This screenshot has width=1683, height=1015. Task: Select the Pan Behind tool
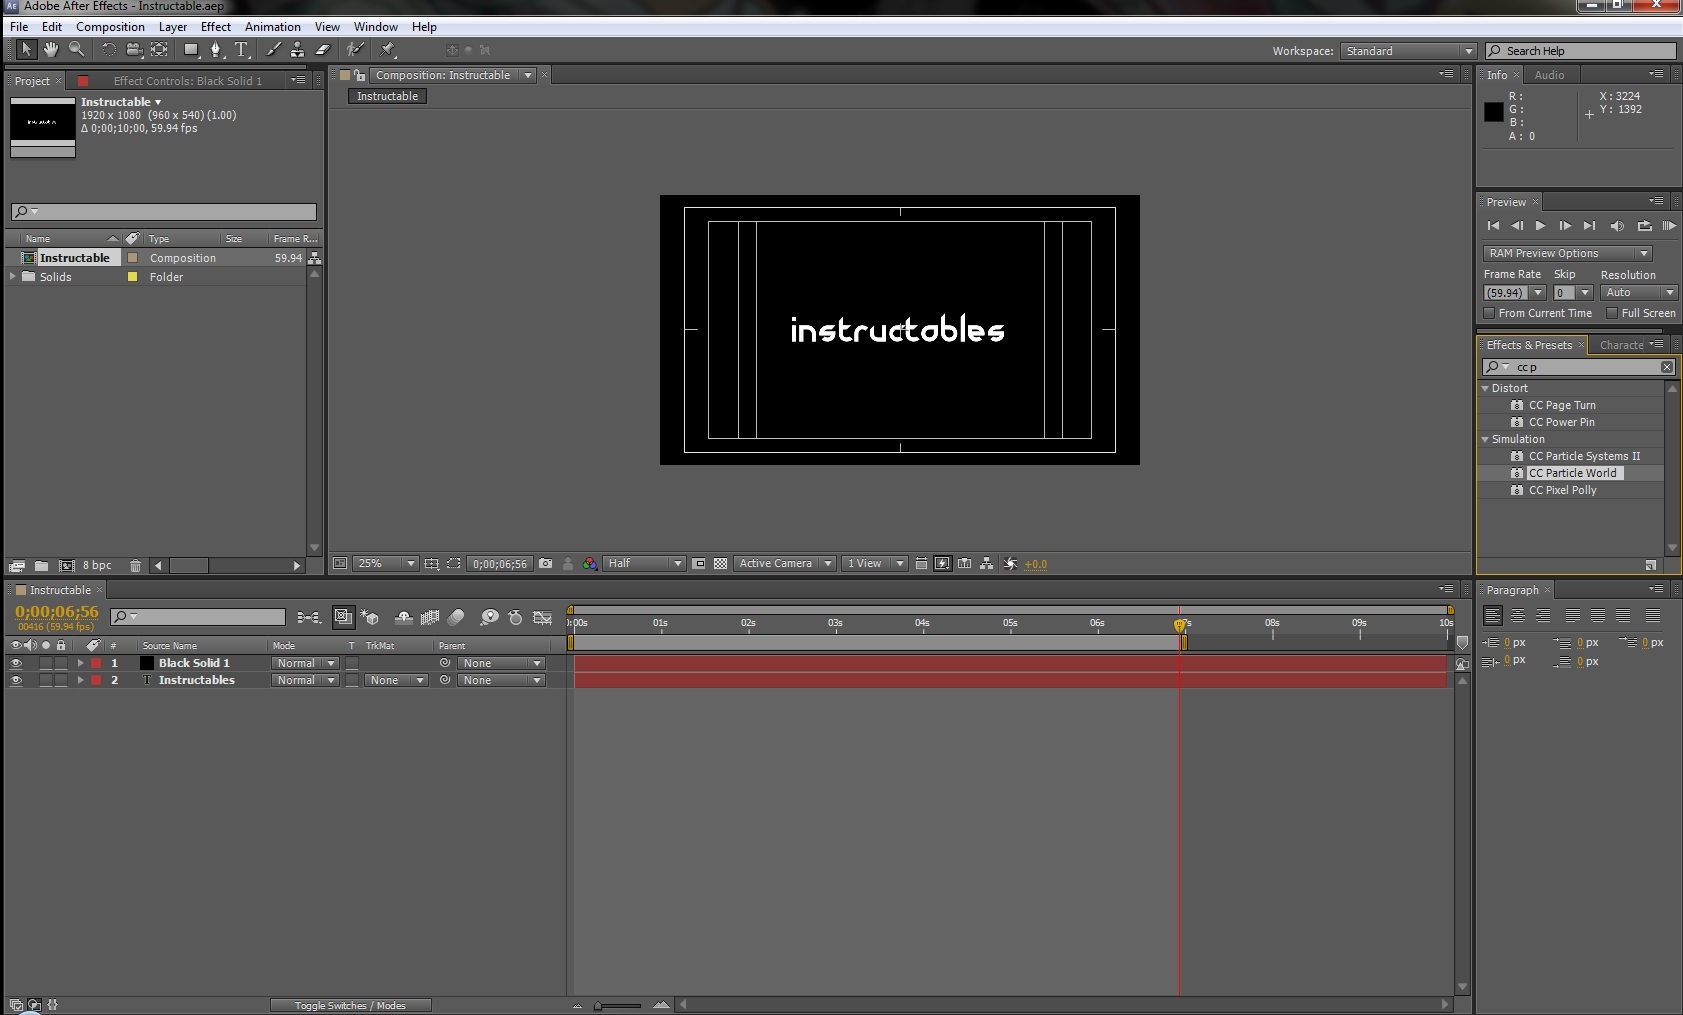tap(159, 49)
